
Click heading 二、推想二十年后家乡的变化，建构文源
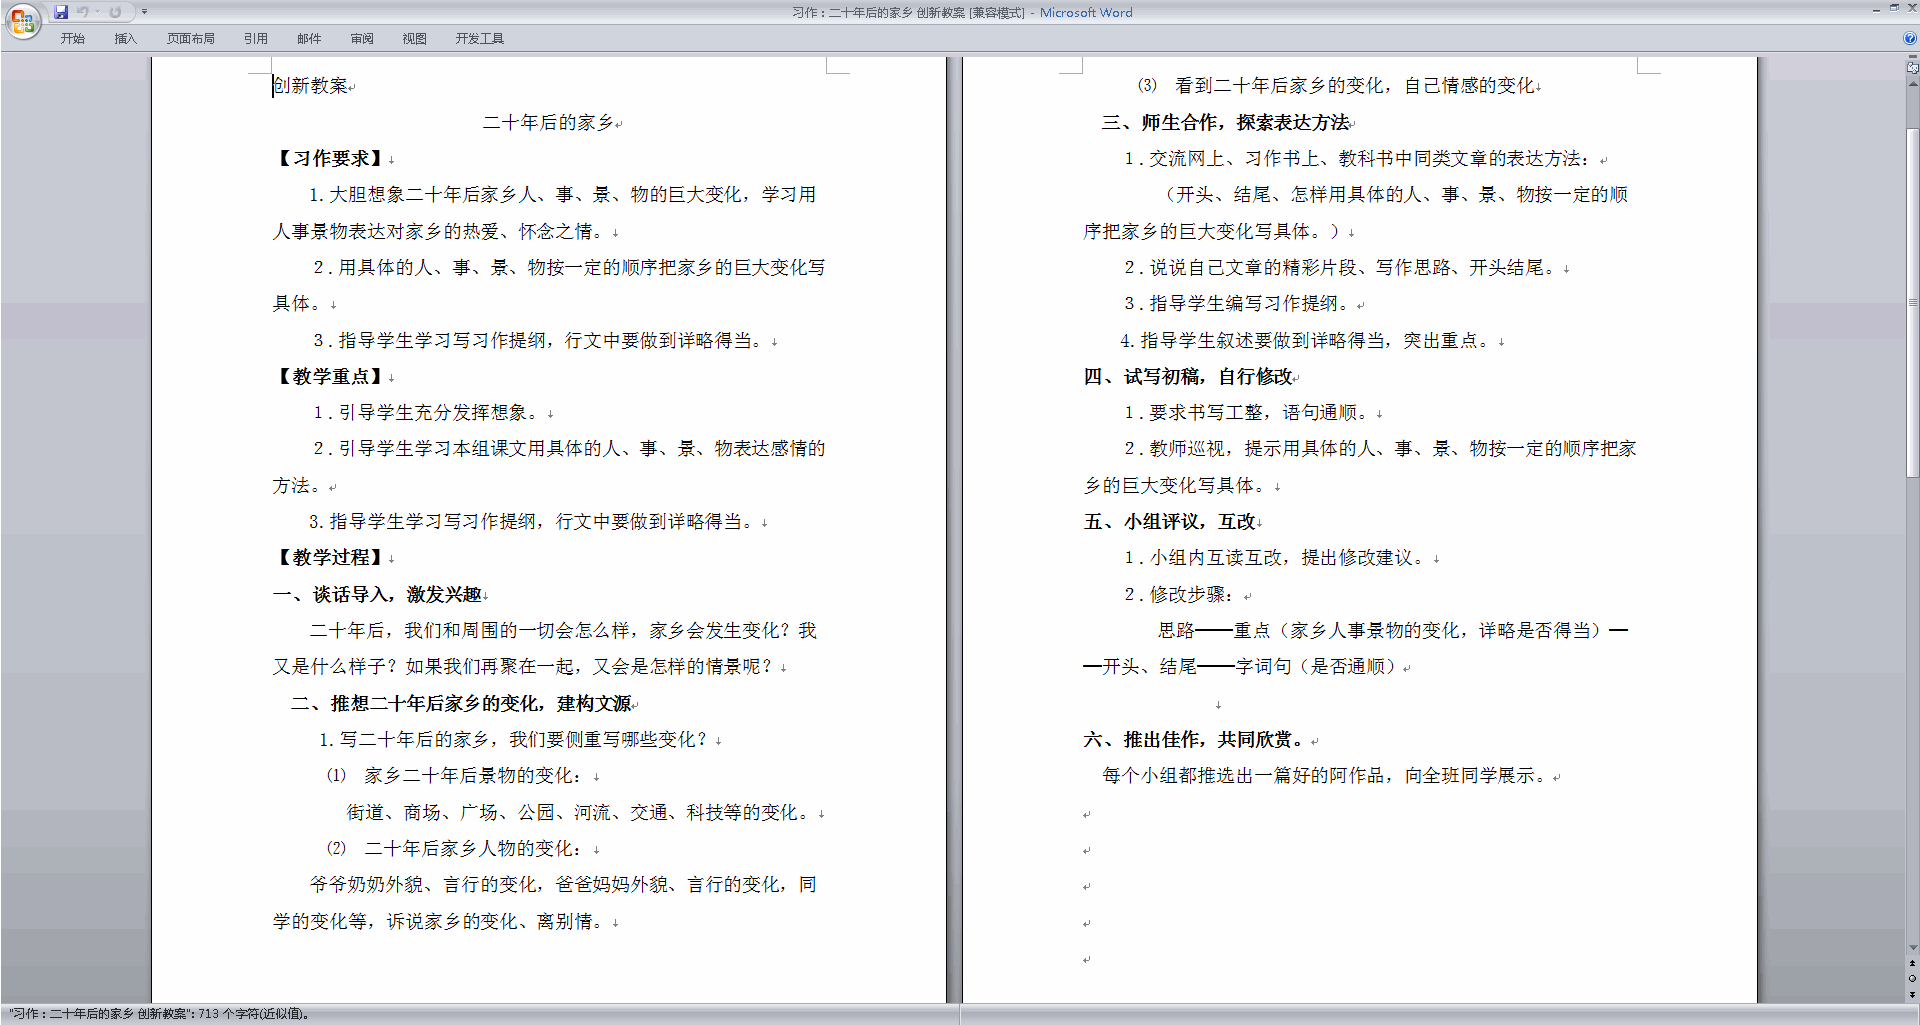point(461,703)
